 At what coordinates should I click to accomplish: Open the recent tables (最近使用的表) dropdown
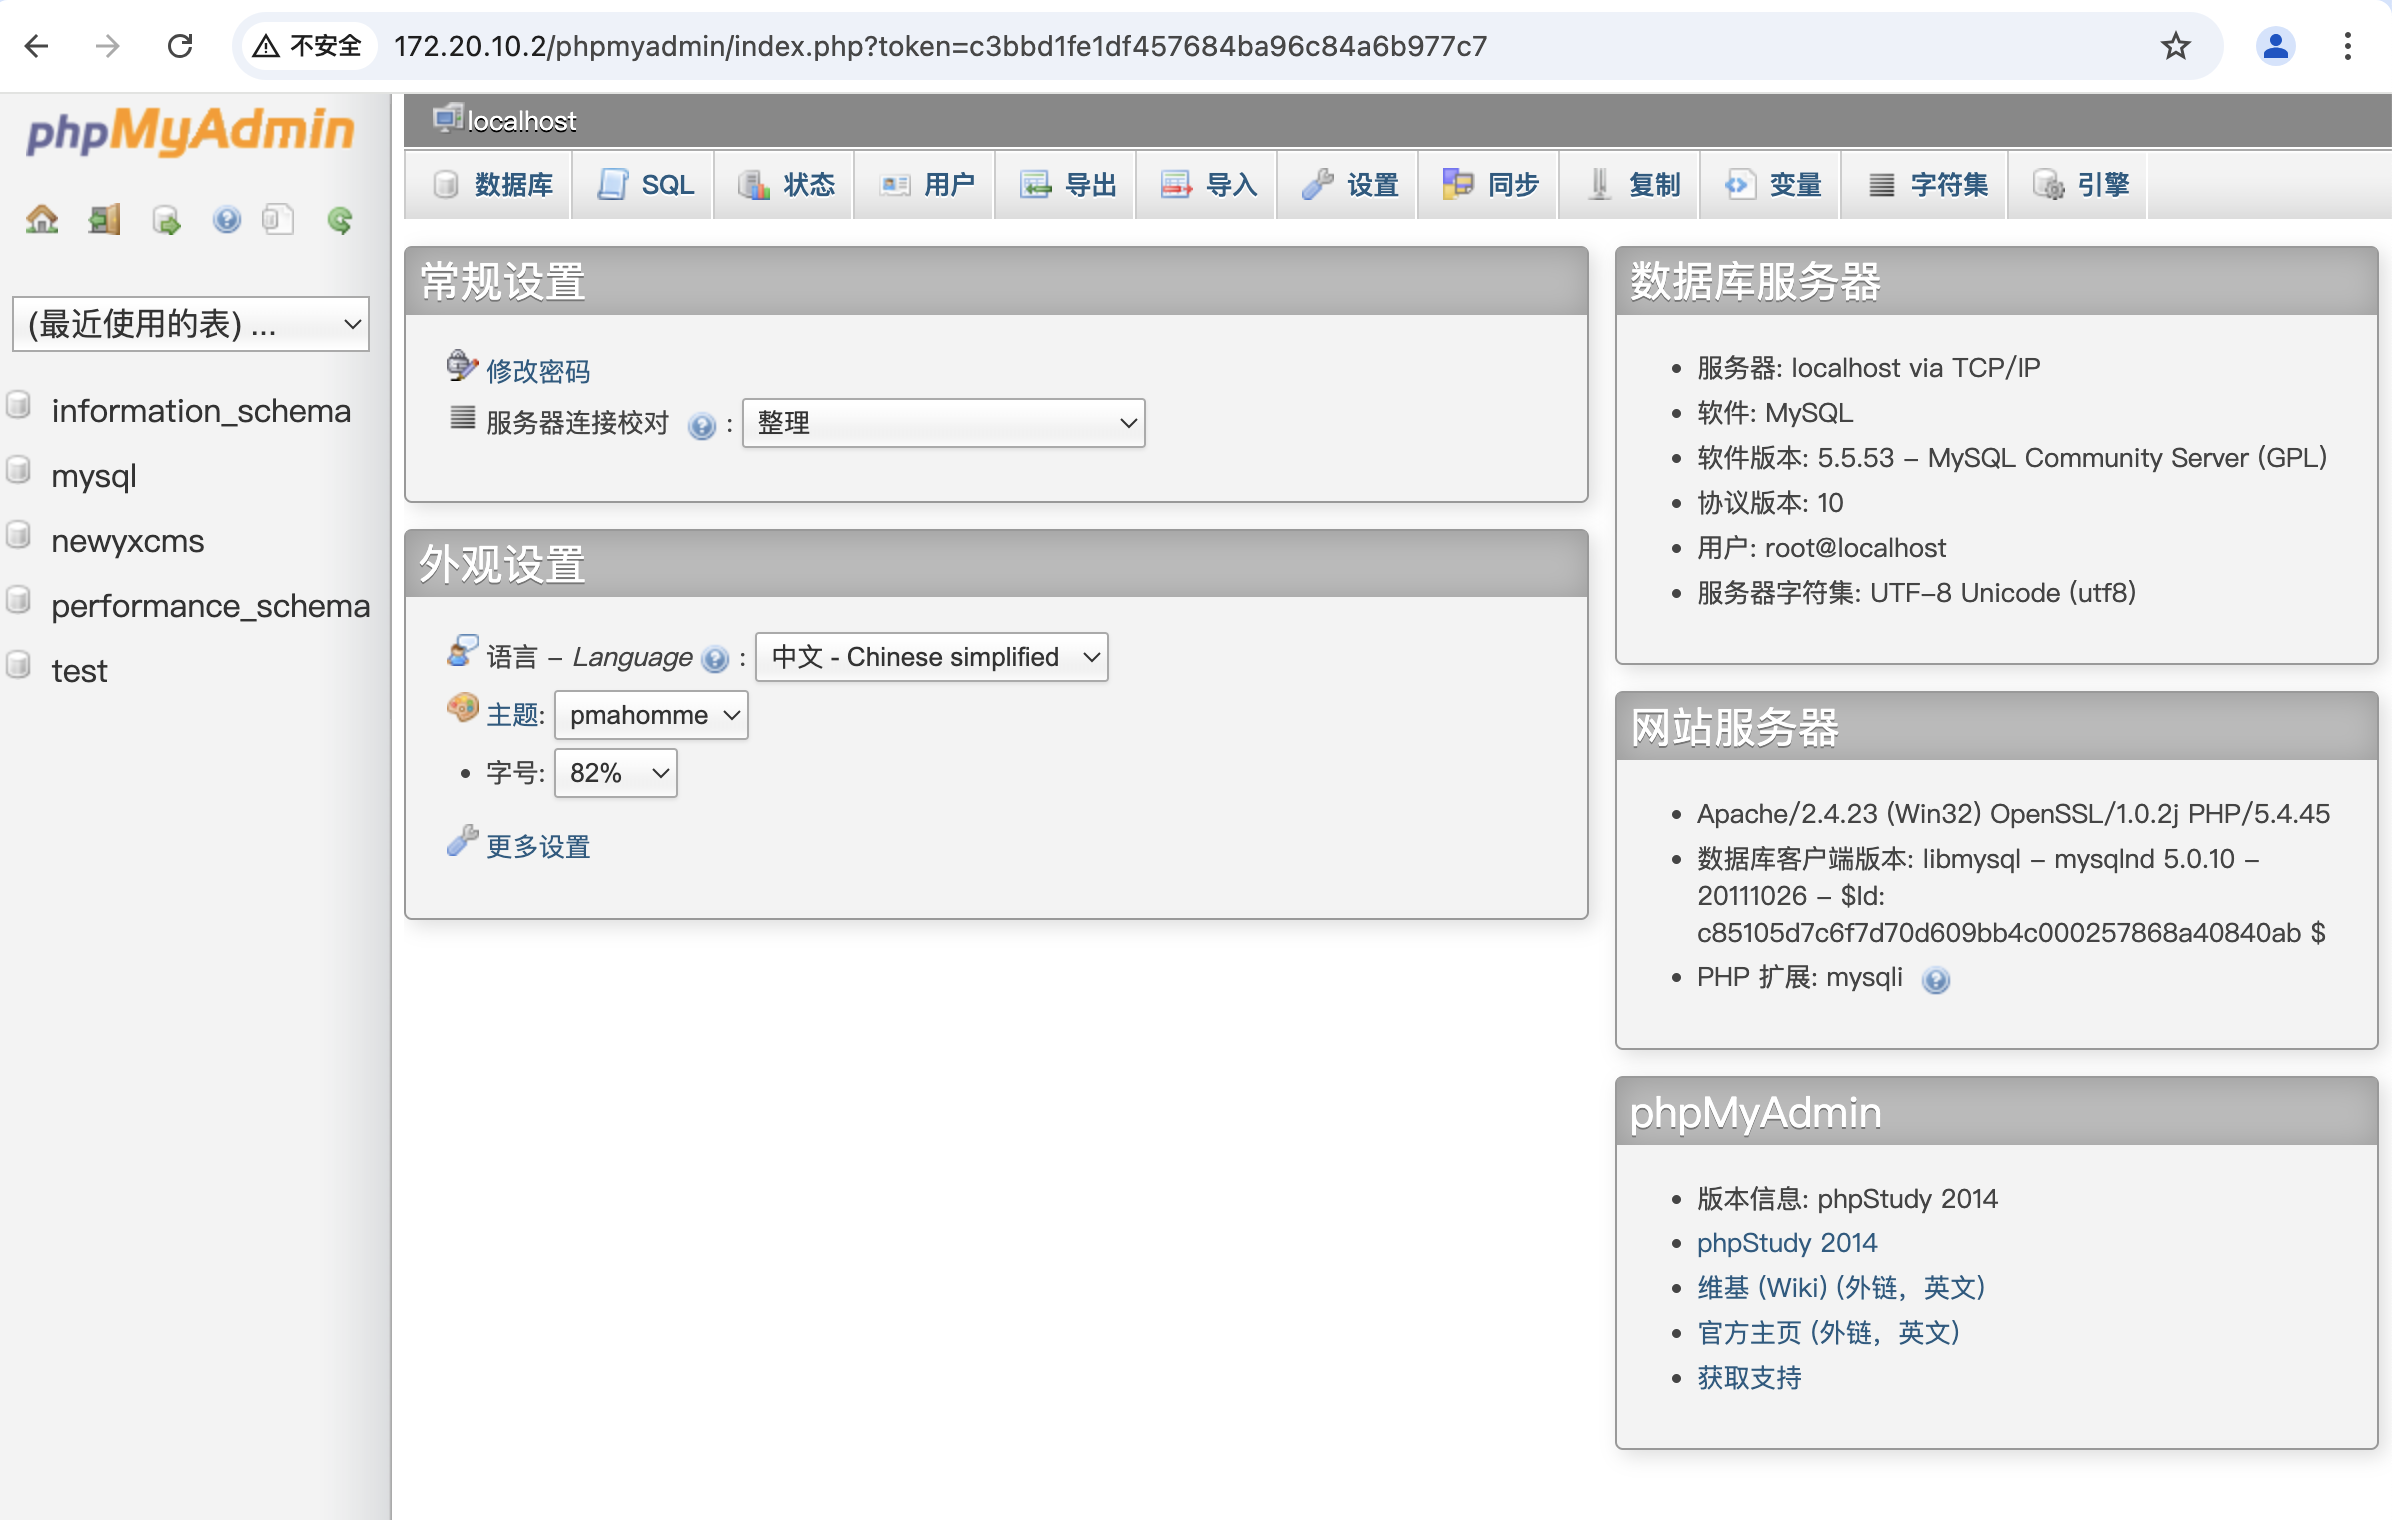coord(190,324)
